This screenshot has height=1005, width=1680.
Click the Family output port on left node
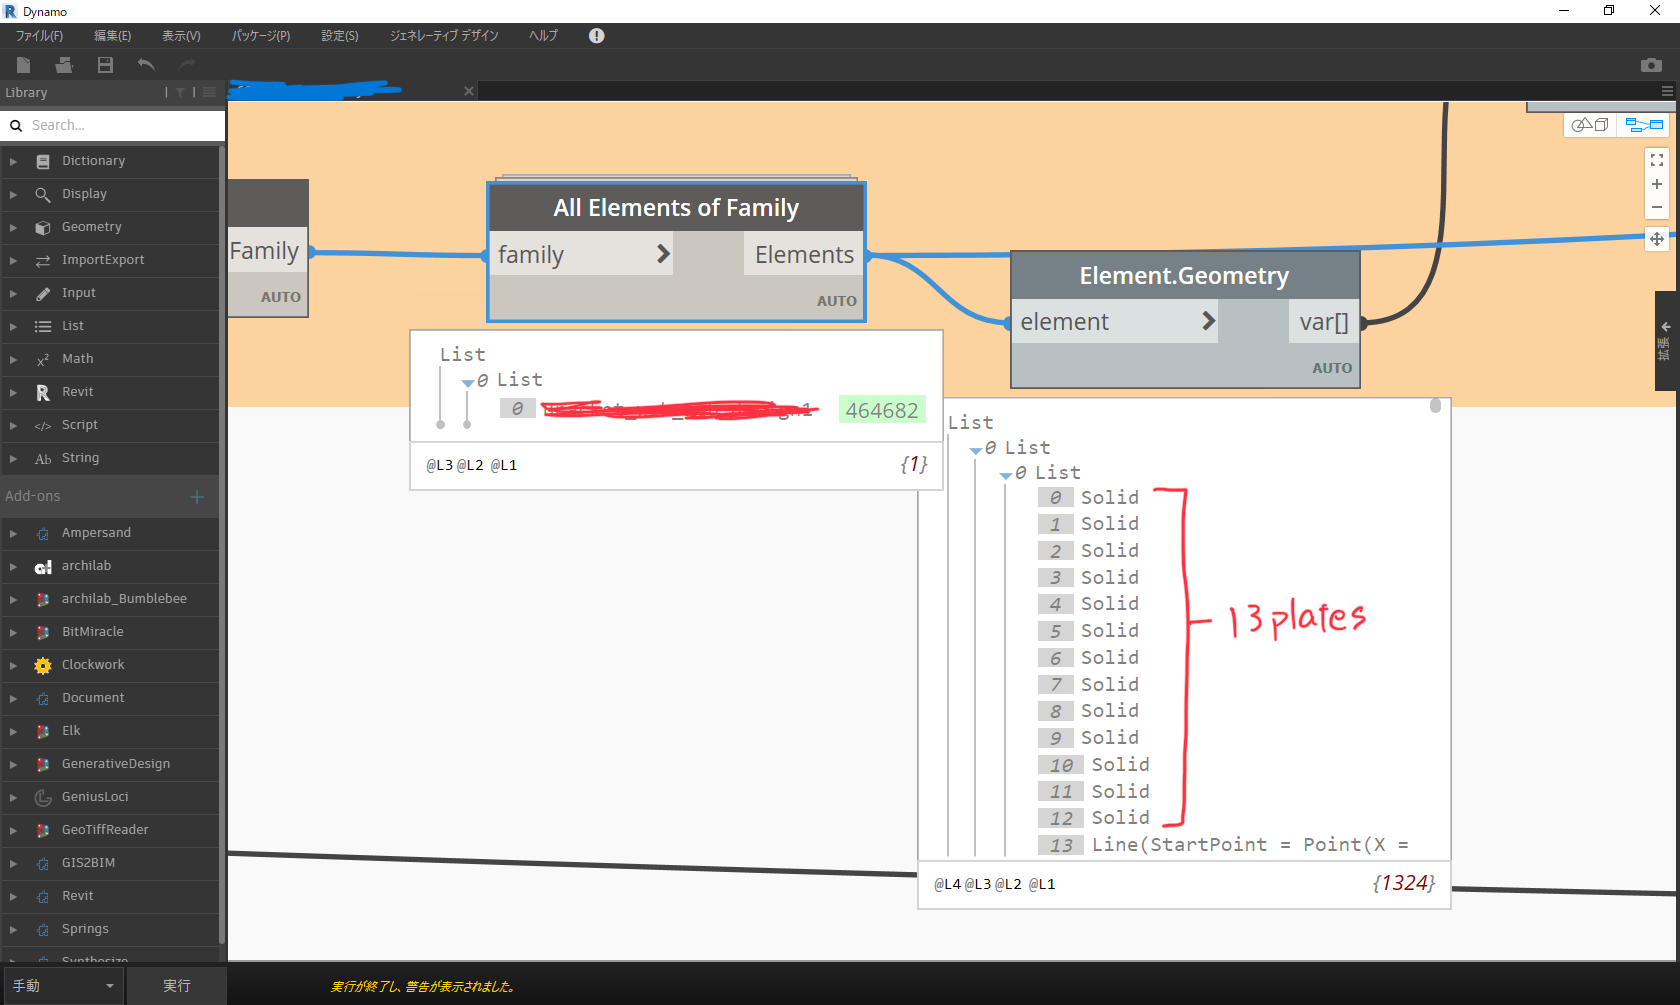[x=265, y=251]
